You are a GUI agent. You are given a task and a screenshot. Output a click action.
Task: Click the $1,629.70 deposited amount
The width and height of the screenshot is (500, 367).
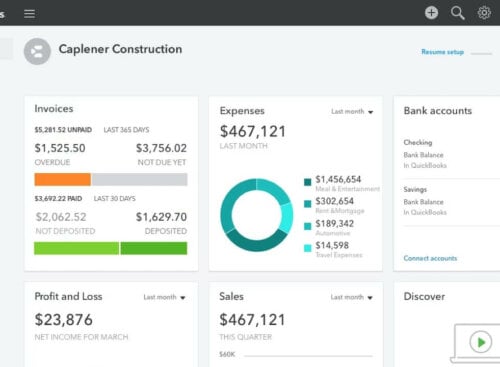(161, 217)
